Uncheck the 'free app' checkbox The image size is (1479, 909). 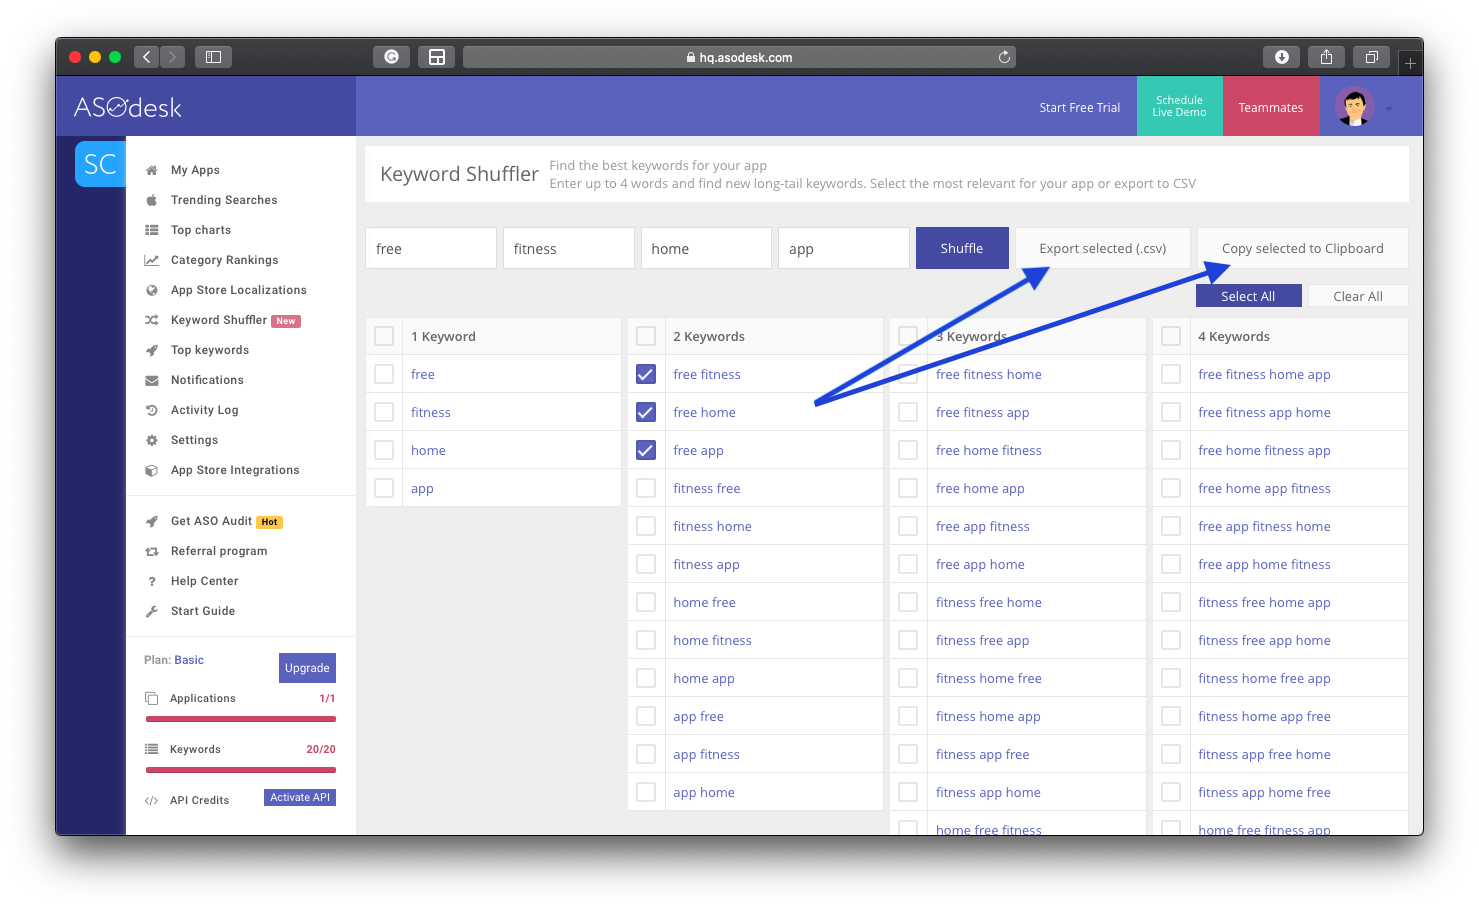coord(646,450)
